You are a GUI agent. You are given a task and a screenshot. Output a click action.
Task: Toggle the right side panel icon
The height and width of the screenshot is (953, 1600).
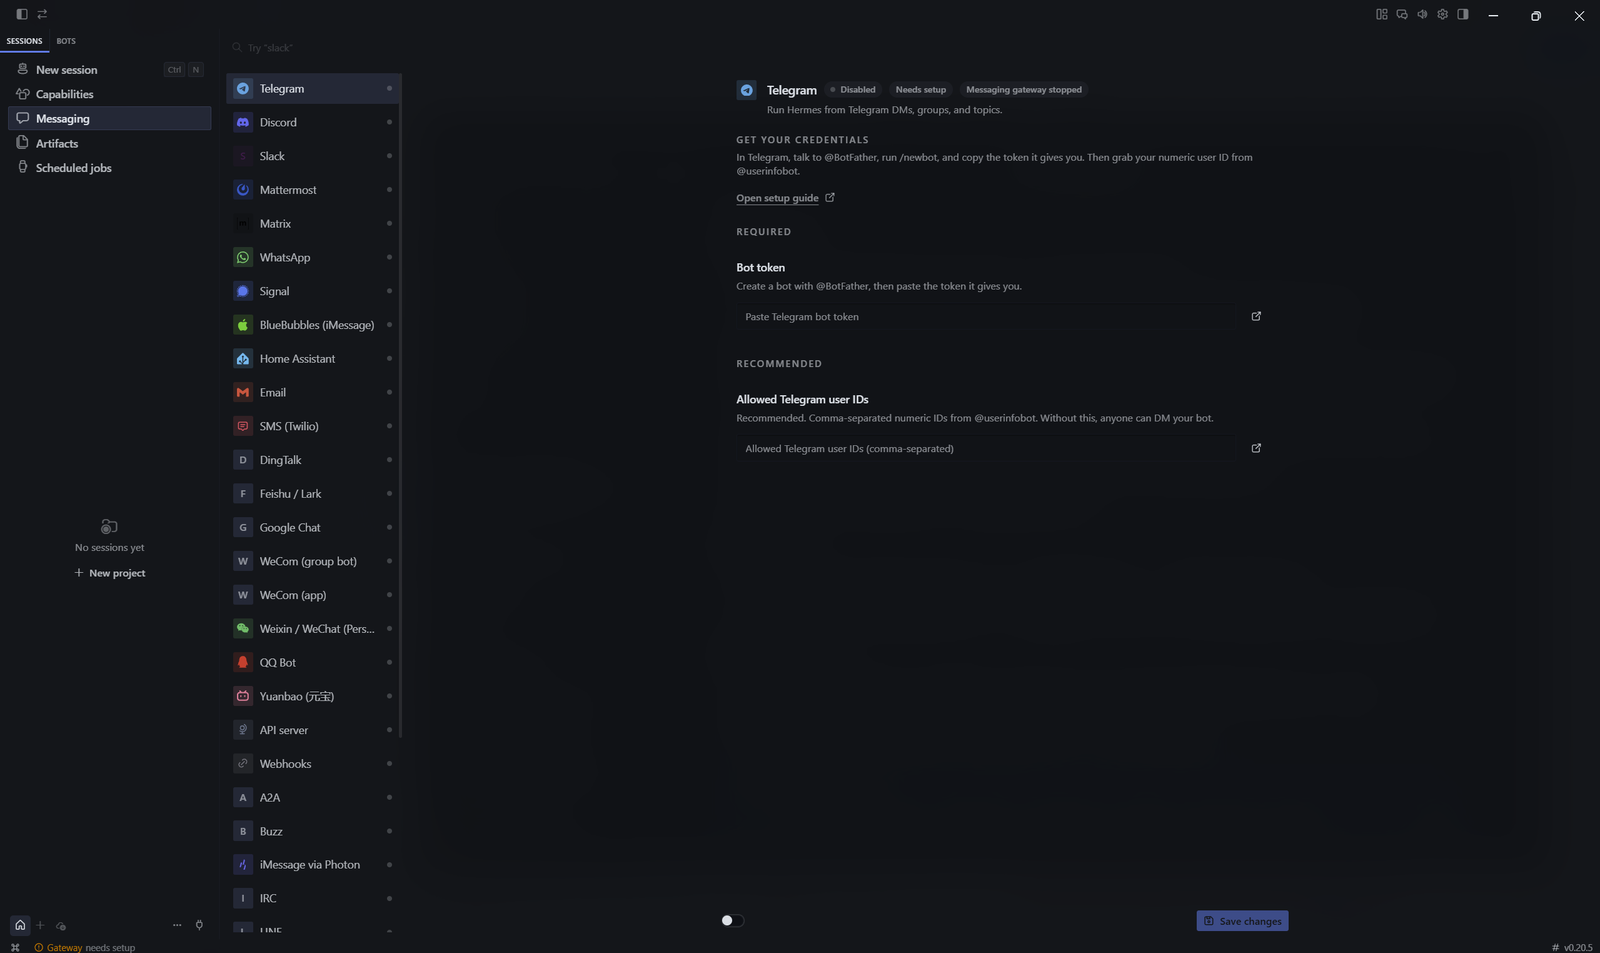click(1463, 14)
